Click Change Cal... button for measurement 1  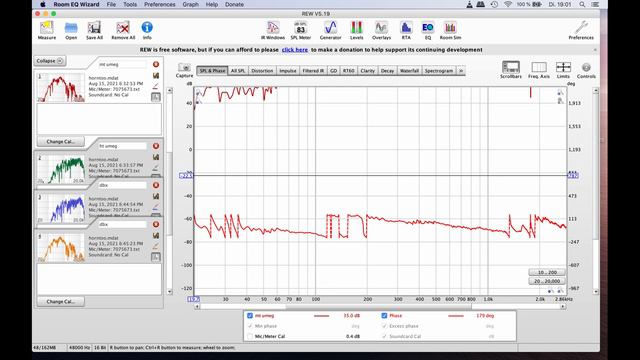60,142
